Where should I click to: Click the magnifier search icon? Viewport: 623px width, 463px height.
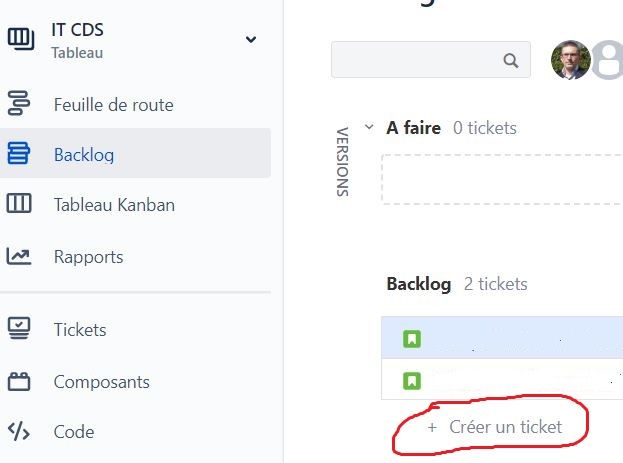coord(511,60)
